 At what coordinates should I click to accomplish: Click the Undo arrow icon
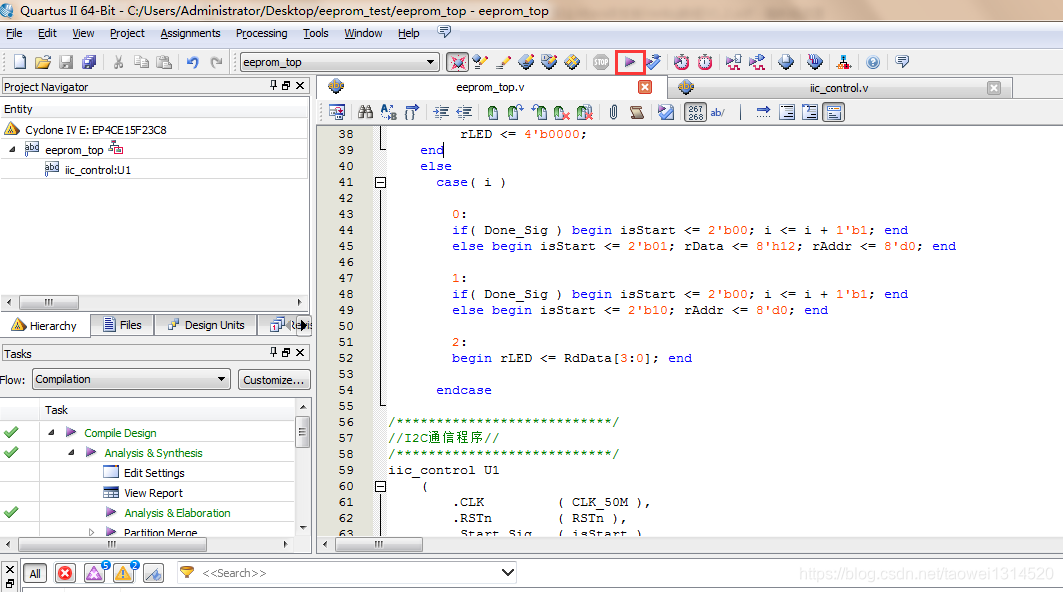point(193,62)
